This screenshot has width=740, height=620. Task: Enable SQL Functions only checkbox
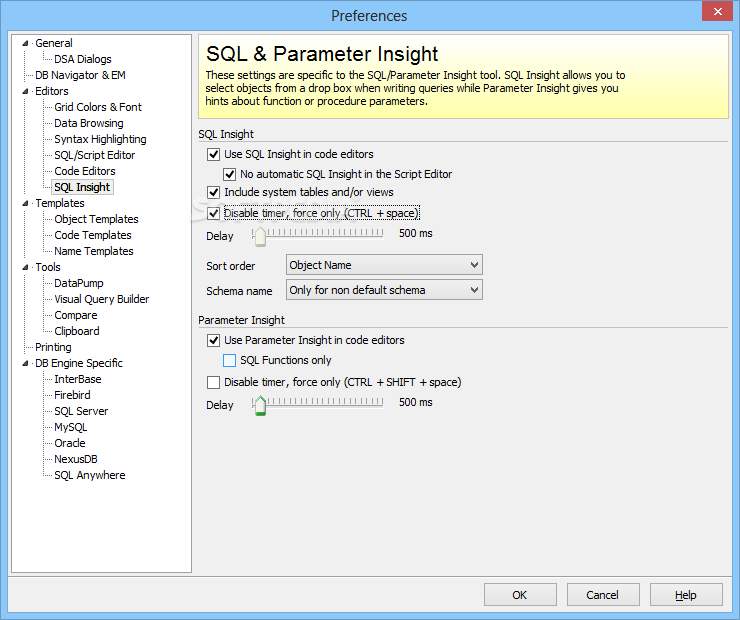coord(229,360)
